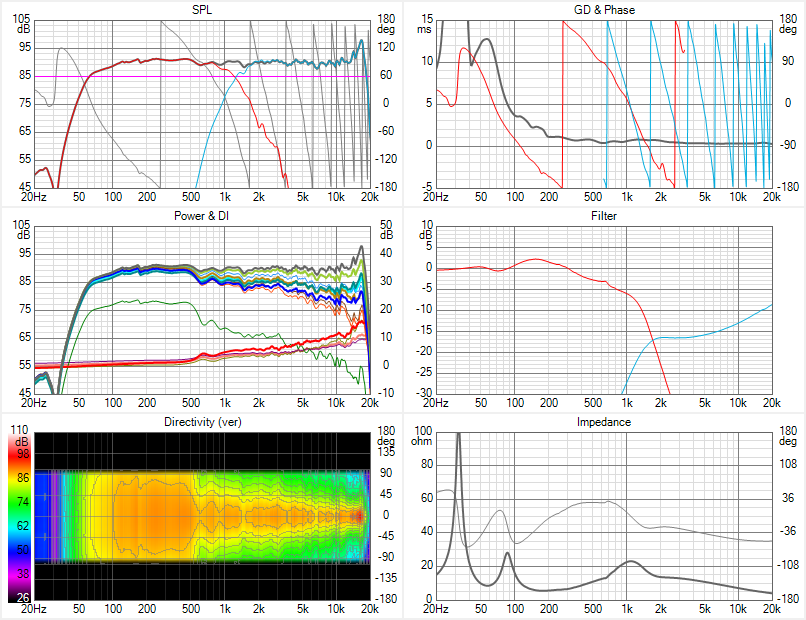The width and height of the screenshot is (806, 620).
Task: Select the Filter chart title
Action: pyautogui.click(x=604, y=216)
